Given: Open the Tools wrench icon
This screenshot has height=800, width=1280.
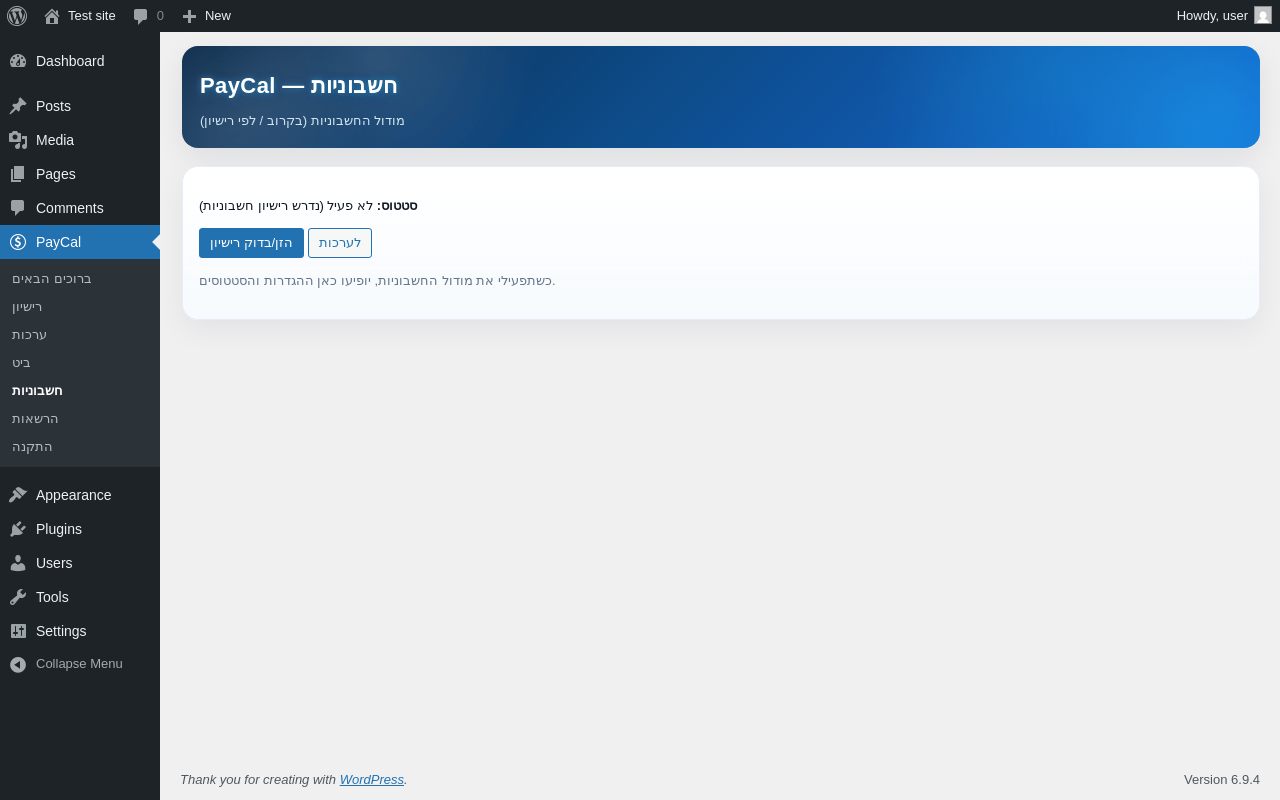Looking at the screenshot, I should pos(18,597).
